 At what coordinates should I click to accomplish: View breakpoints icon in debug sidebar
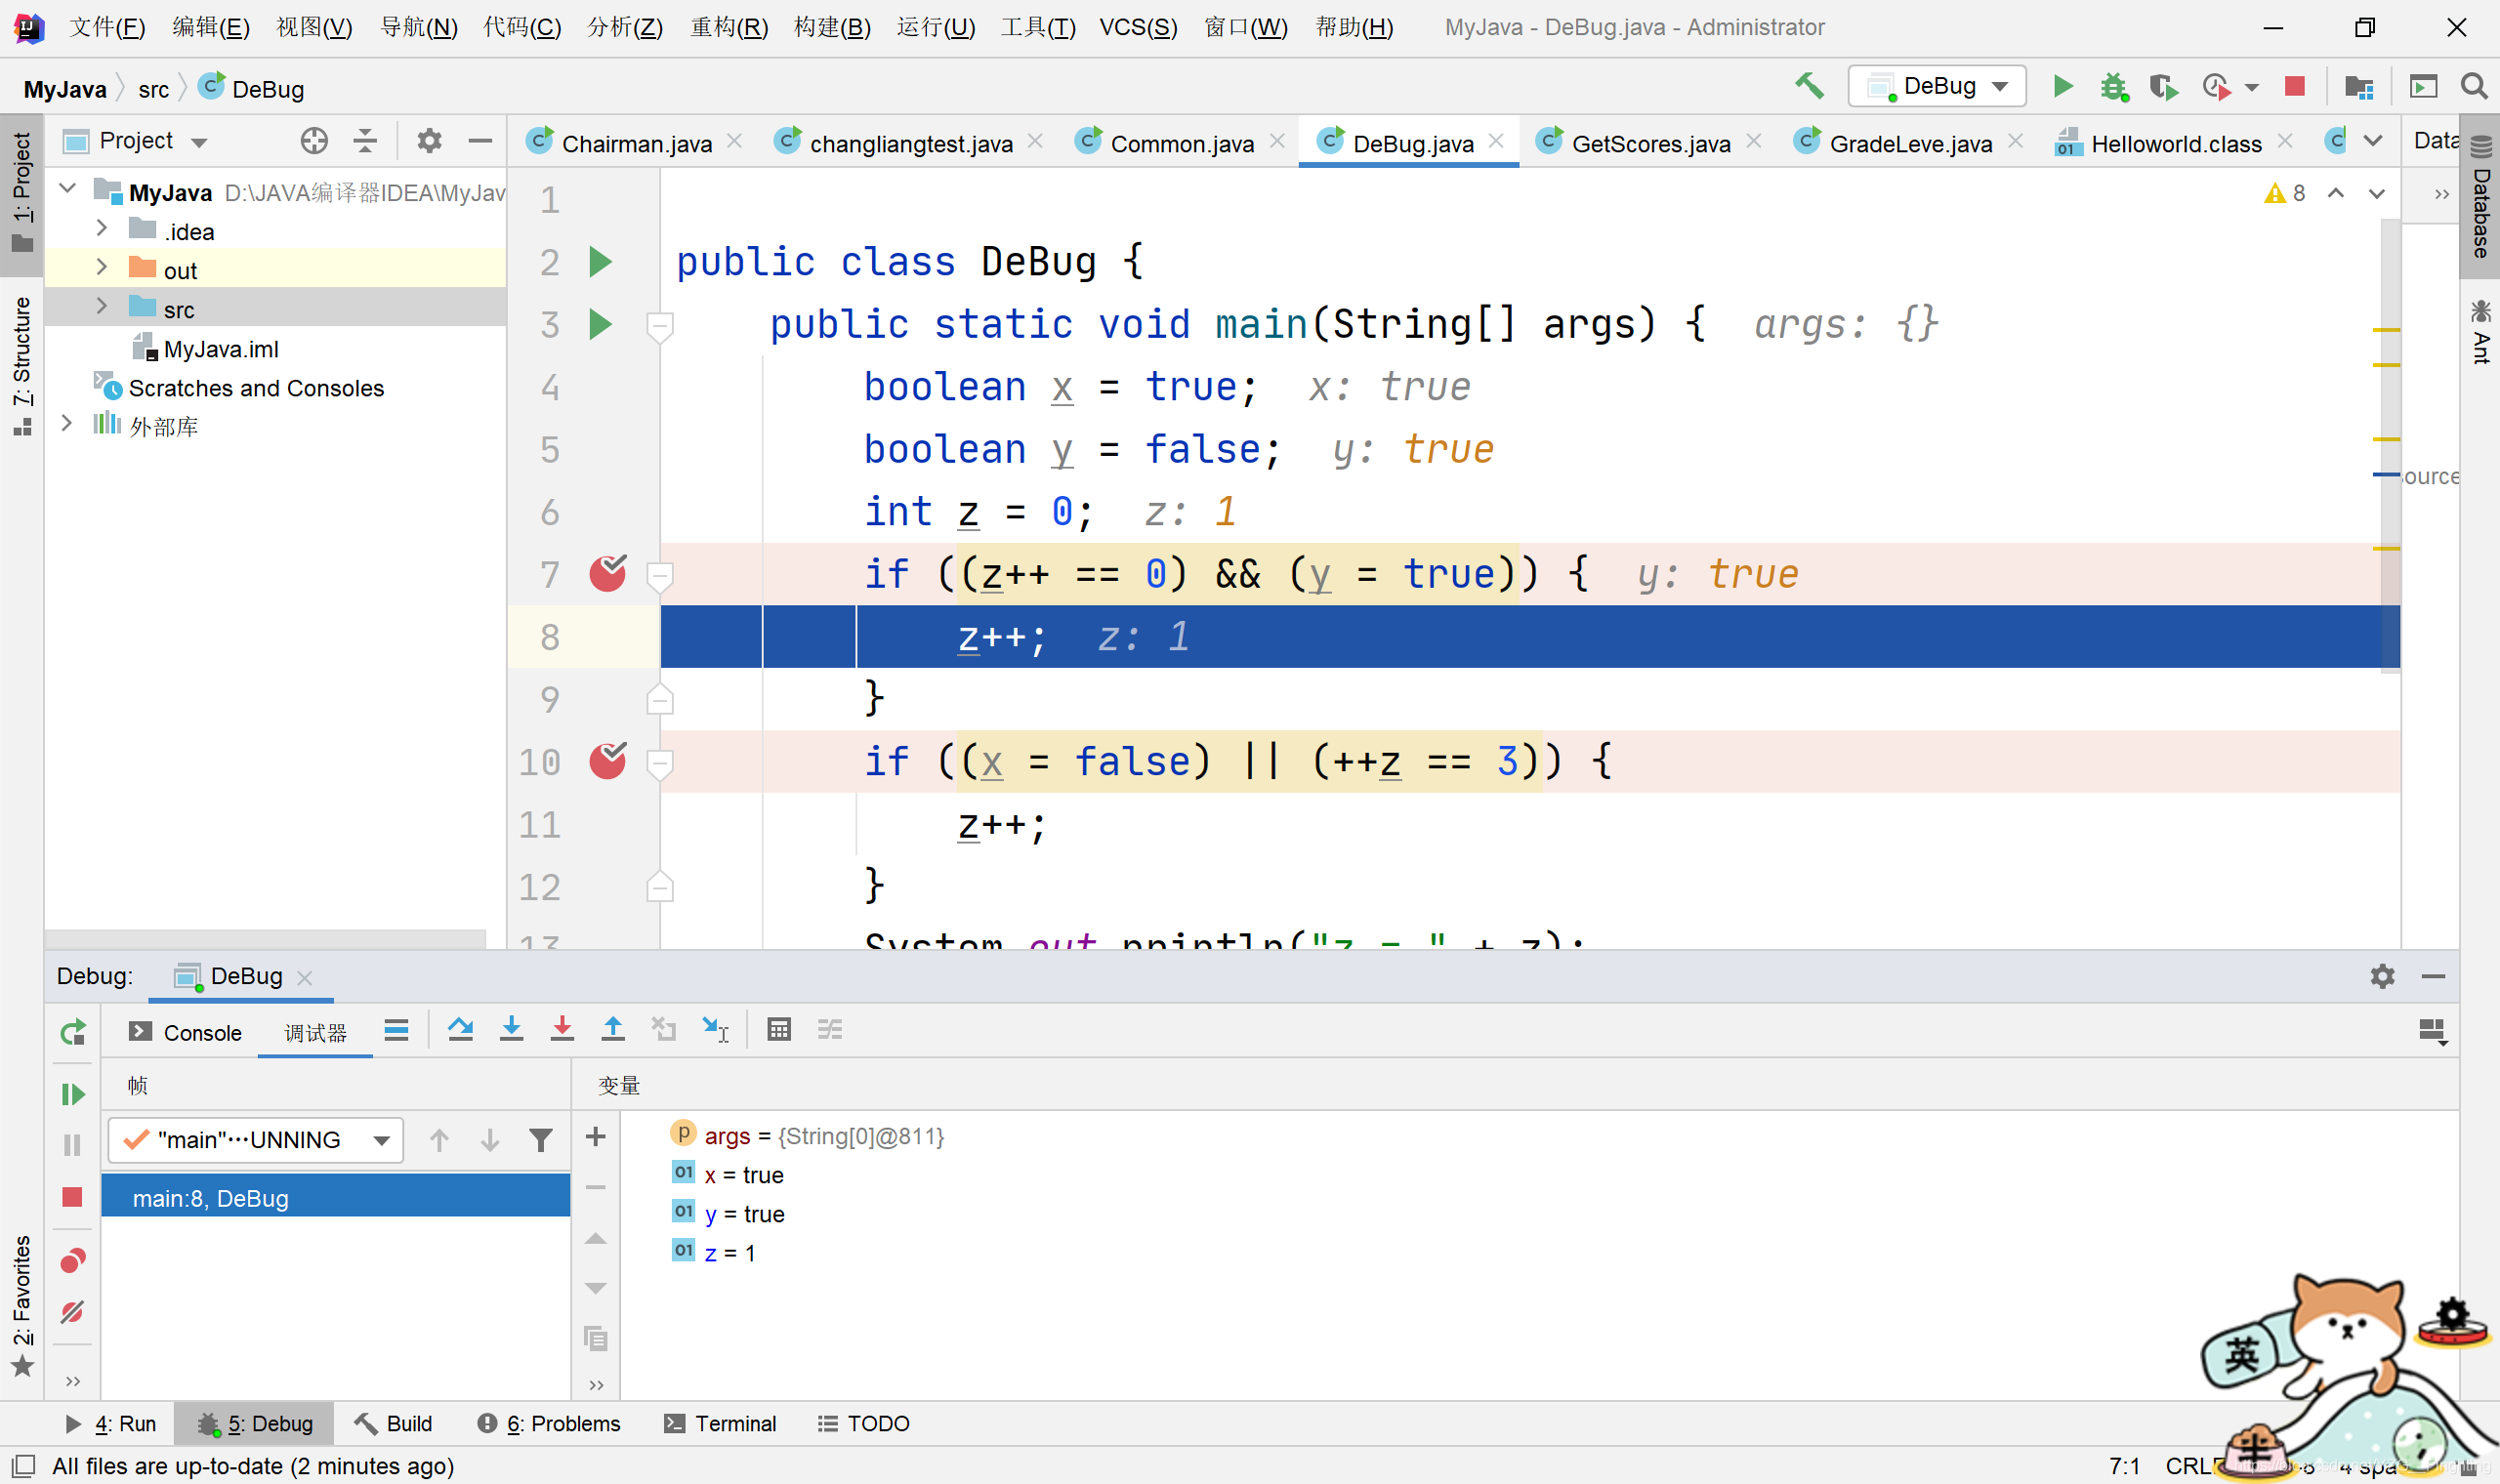tap(73, 1261)
